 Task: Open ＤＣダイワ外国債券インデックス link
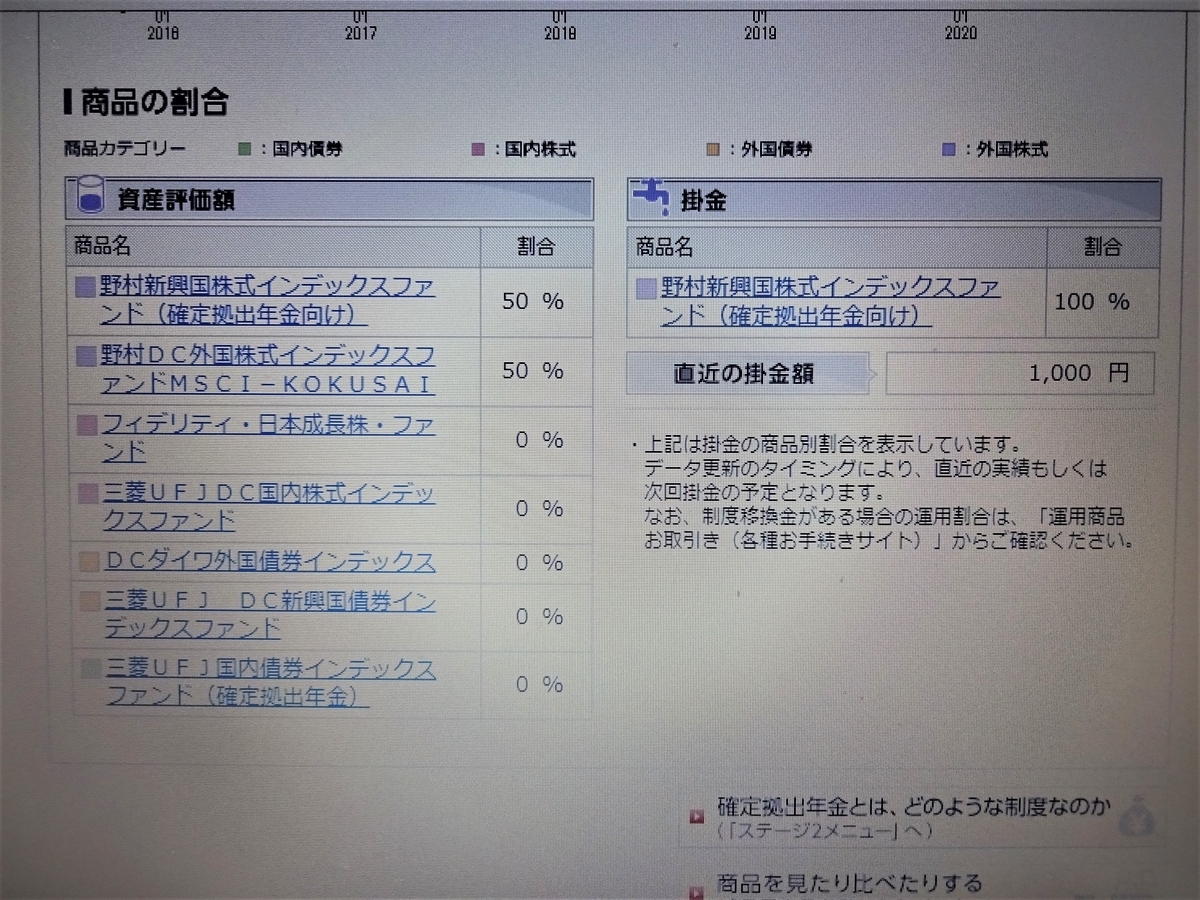tap(268, 562)
